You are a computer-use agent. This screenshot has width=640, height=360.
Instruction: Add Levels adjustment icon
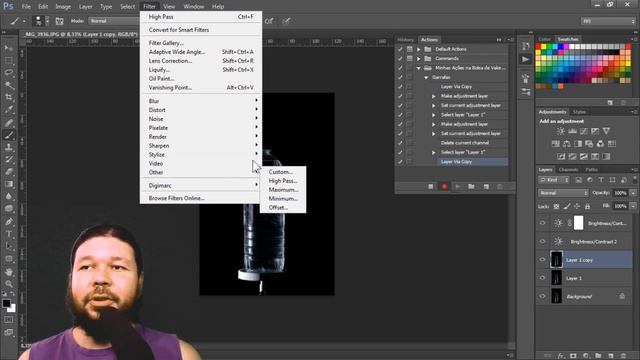tap(572, 131)
